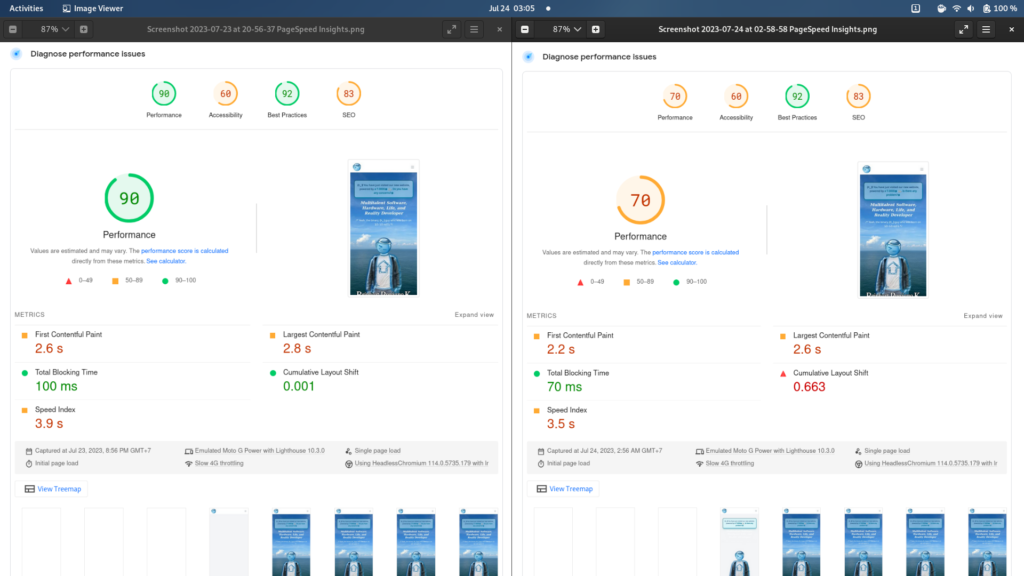Select the zoom out icon in the left toolbar

[x=12, y=29]
